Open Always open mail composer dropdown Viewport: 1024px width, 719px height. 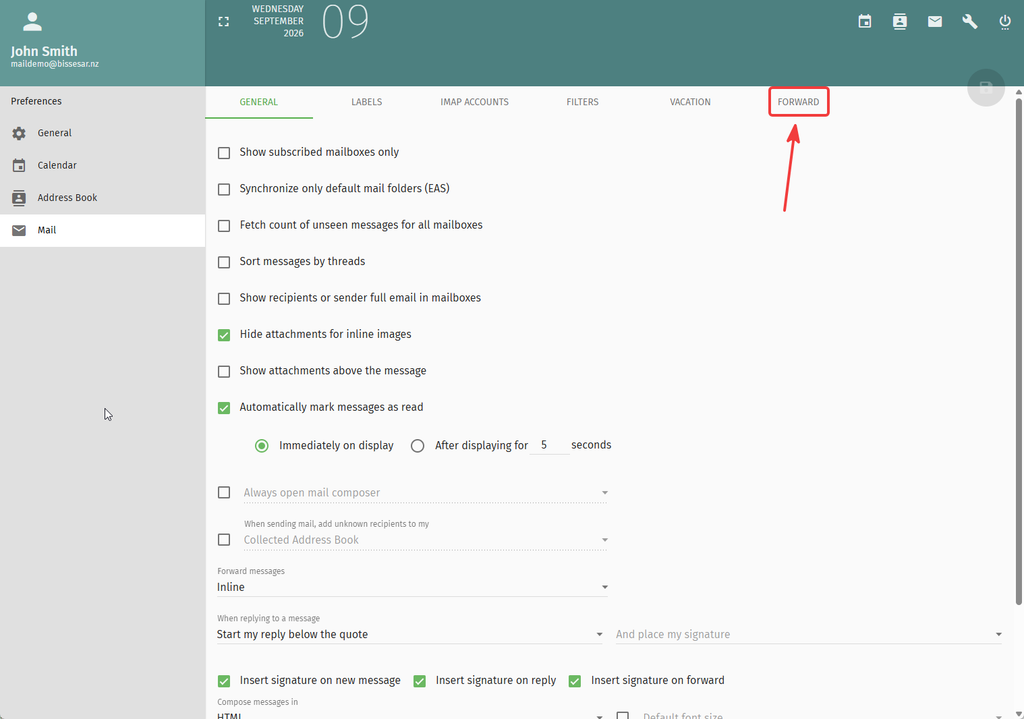pyautogui.click(x=425, y=493)
